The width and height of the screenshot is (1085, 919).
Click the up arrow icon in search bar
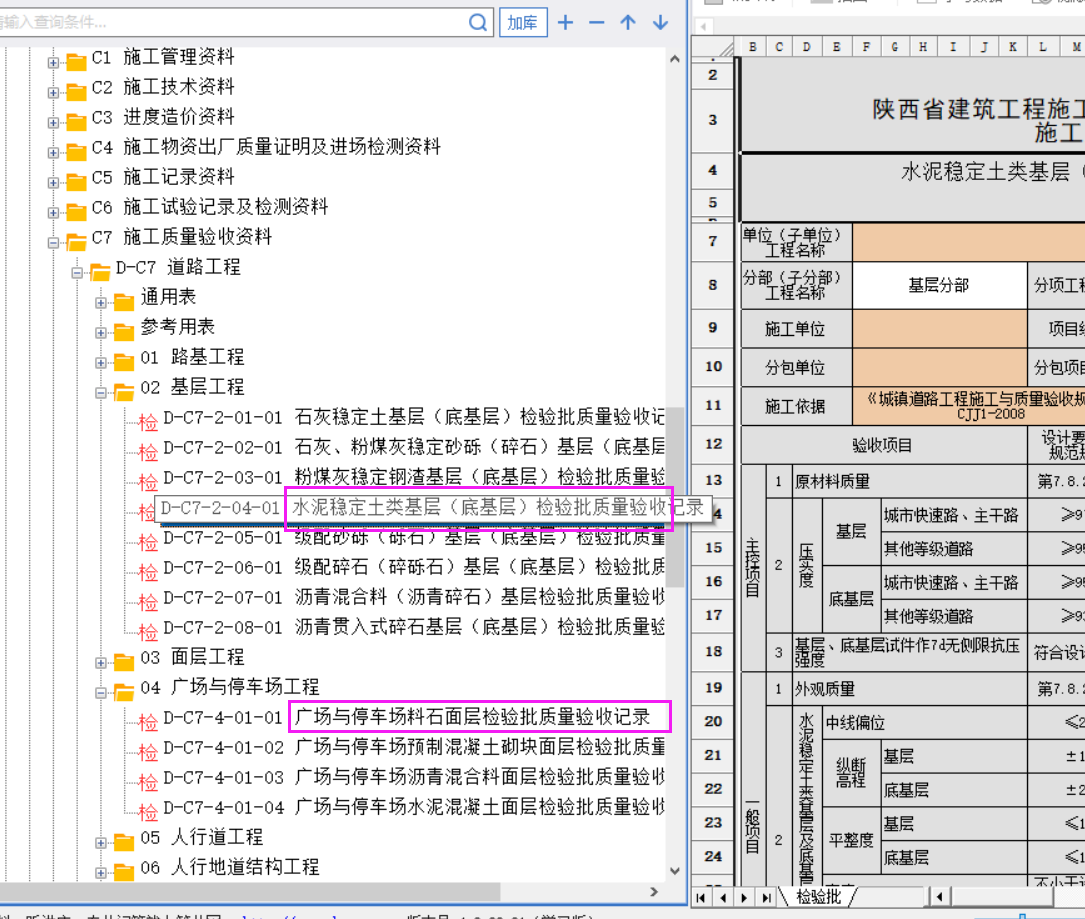(628, 23)
